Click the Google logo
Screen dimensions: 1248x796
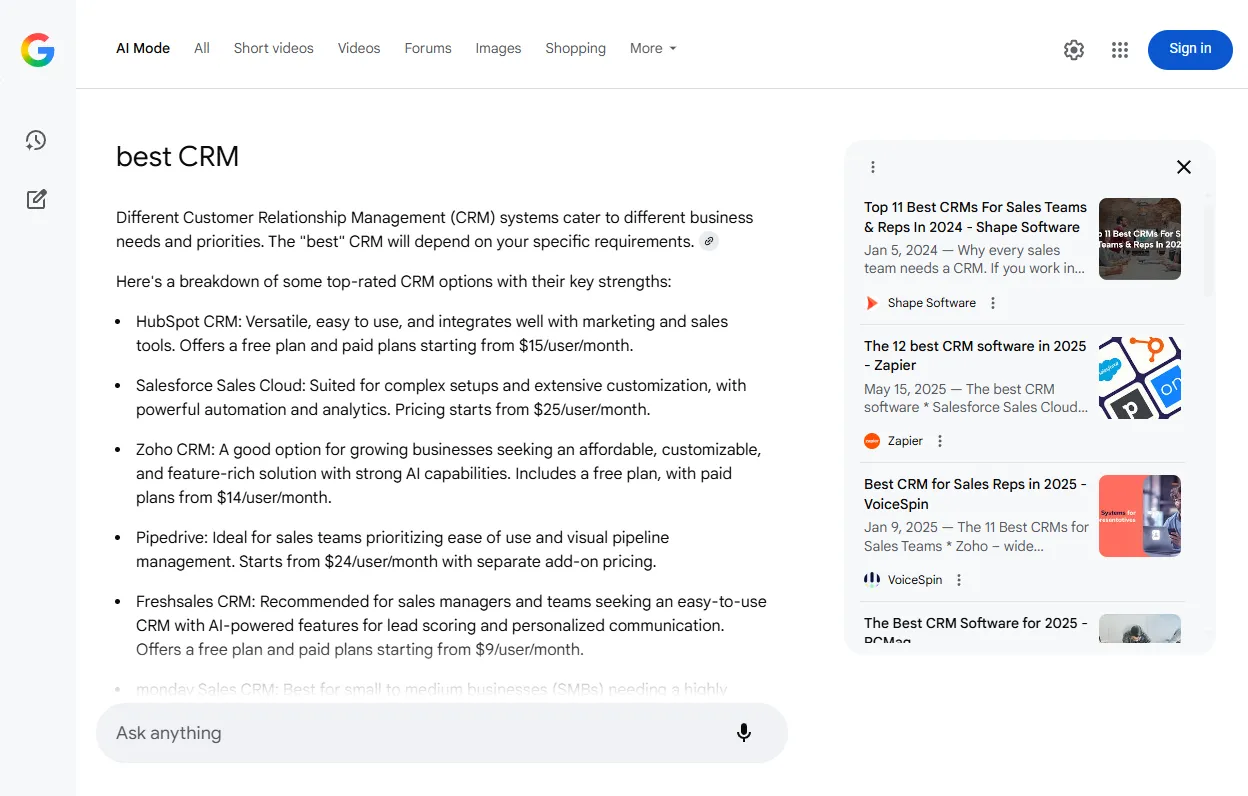click(38, 49)
